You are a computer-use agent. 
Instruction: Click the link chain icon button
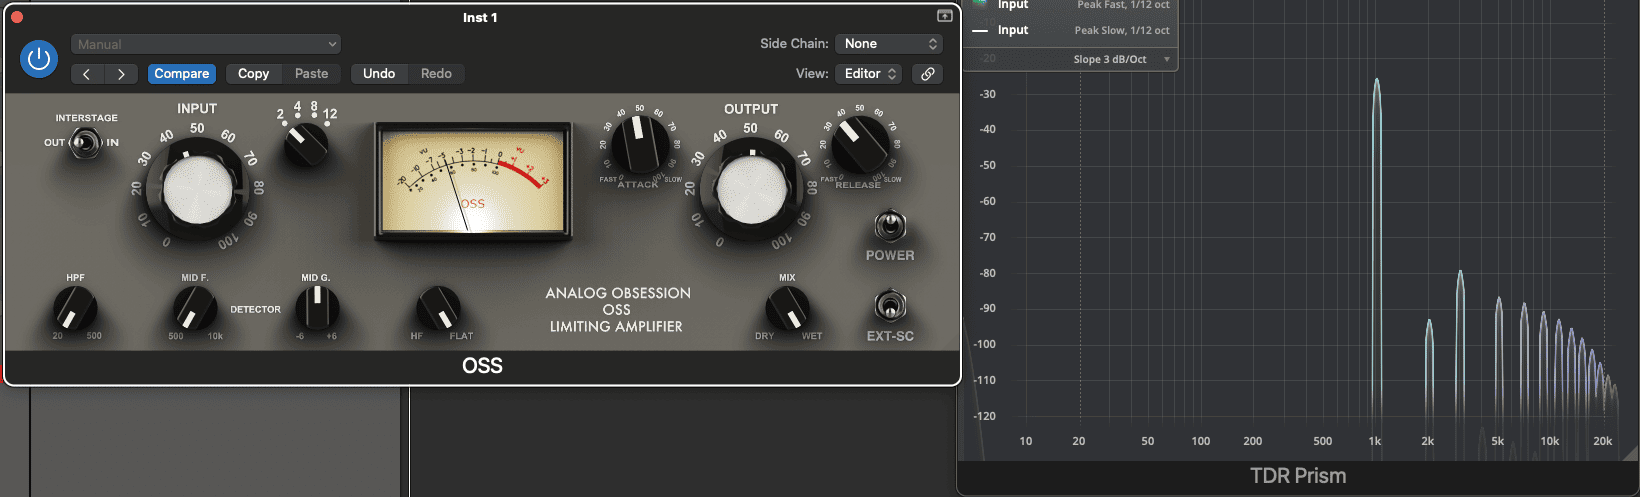928,74
